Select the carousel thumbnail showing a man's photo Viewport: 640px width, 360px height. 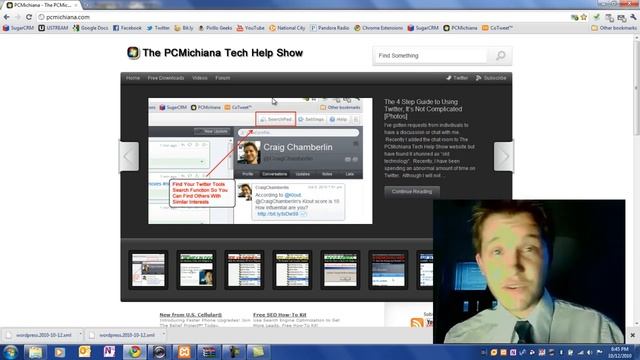pyautogui.click(x=196, y=270)
